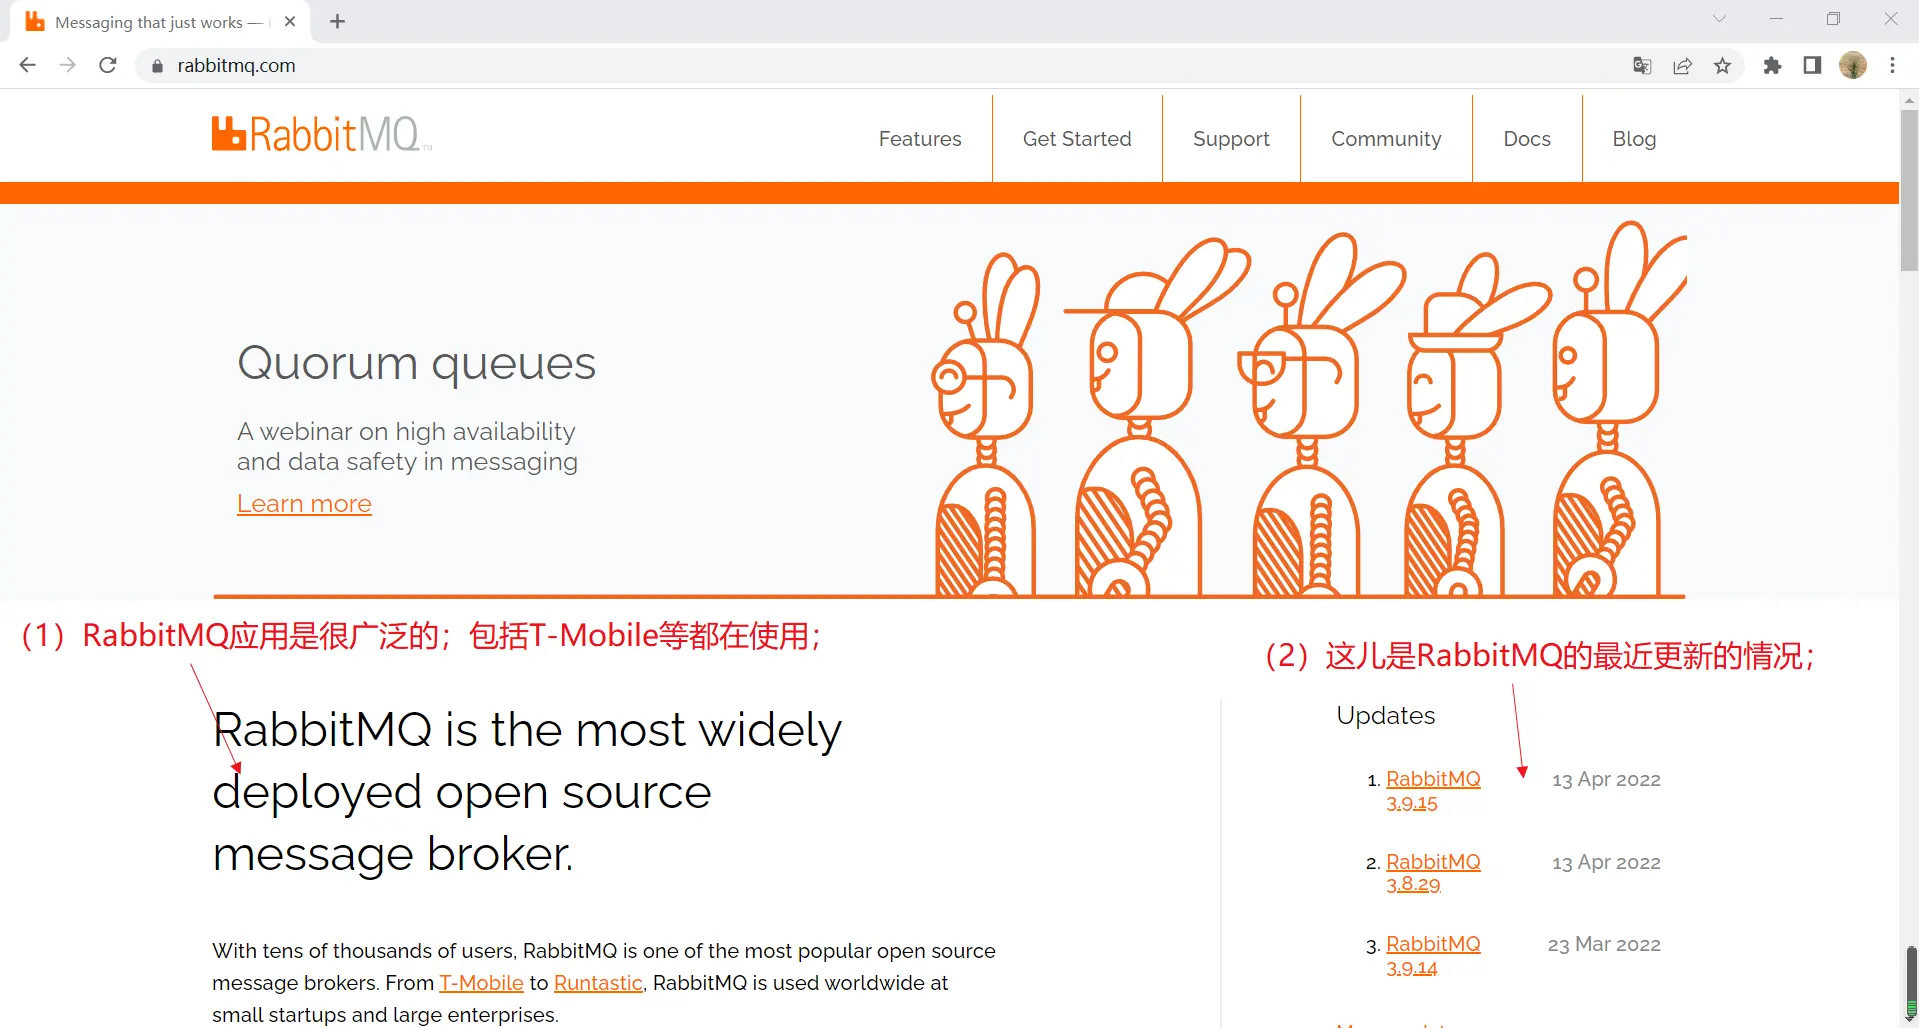Bookmark this page with the star
Image resolution: width=1919 pixels, height=1028 pixels.
[1723, 66]
